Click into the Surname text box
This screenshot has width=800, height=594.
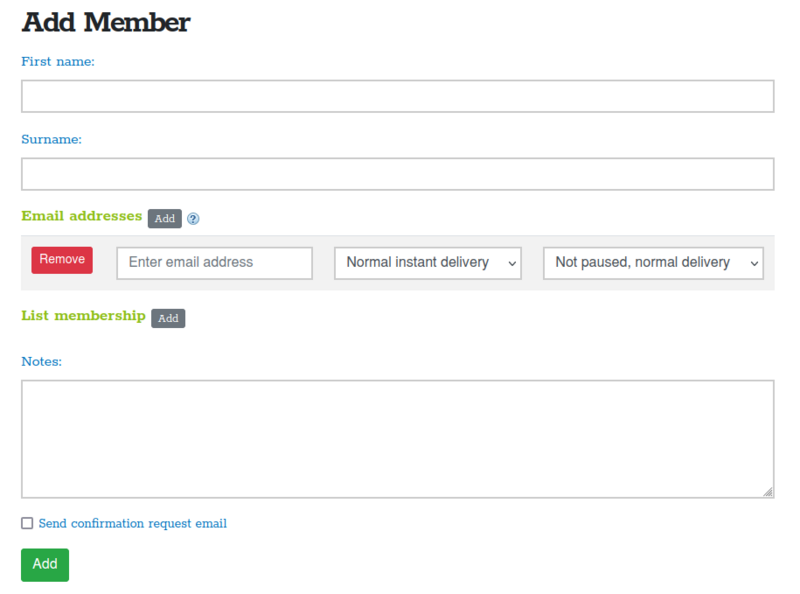tap(397, 174)
